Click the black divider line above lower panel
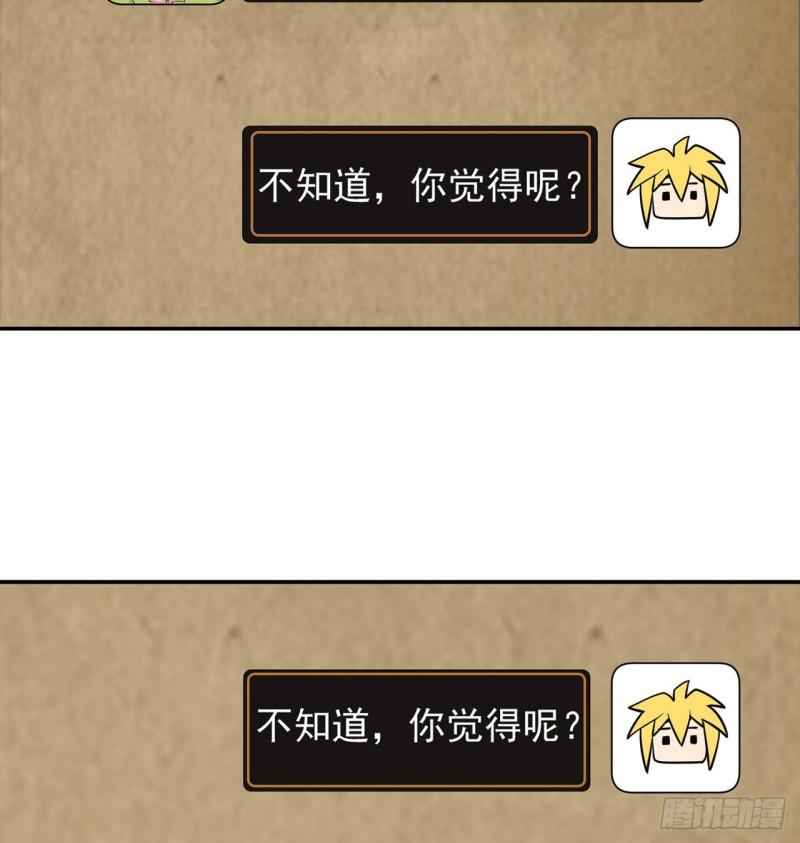The width and height of the screenshot is (800, 843). point(400,582)
